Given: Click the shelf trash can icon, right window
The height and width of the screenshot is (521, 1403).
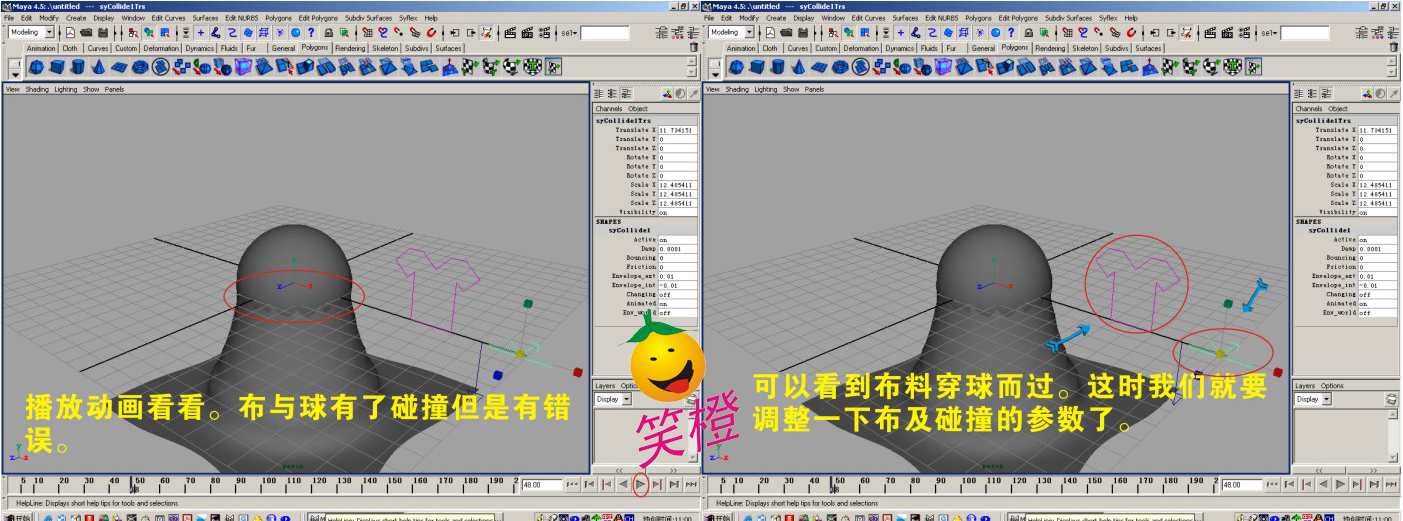Looking at the screenshot, I should tap(1396, 47).
